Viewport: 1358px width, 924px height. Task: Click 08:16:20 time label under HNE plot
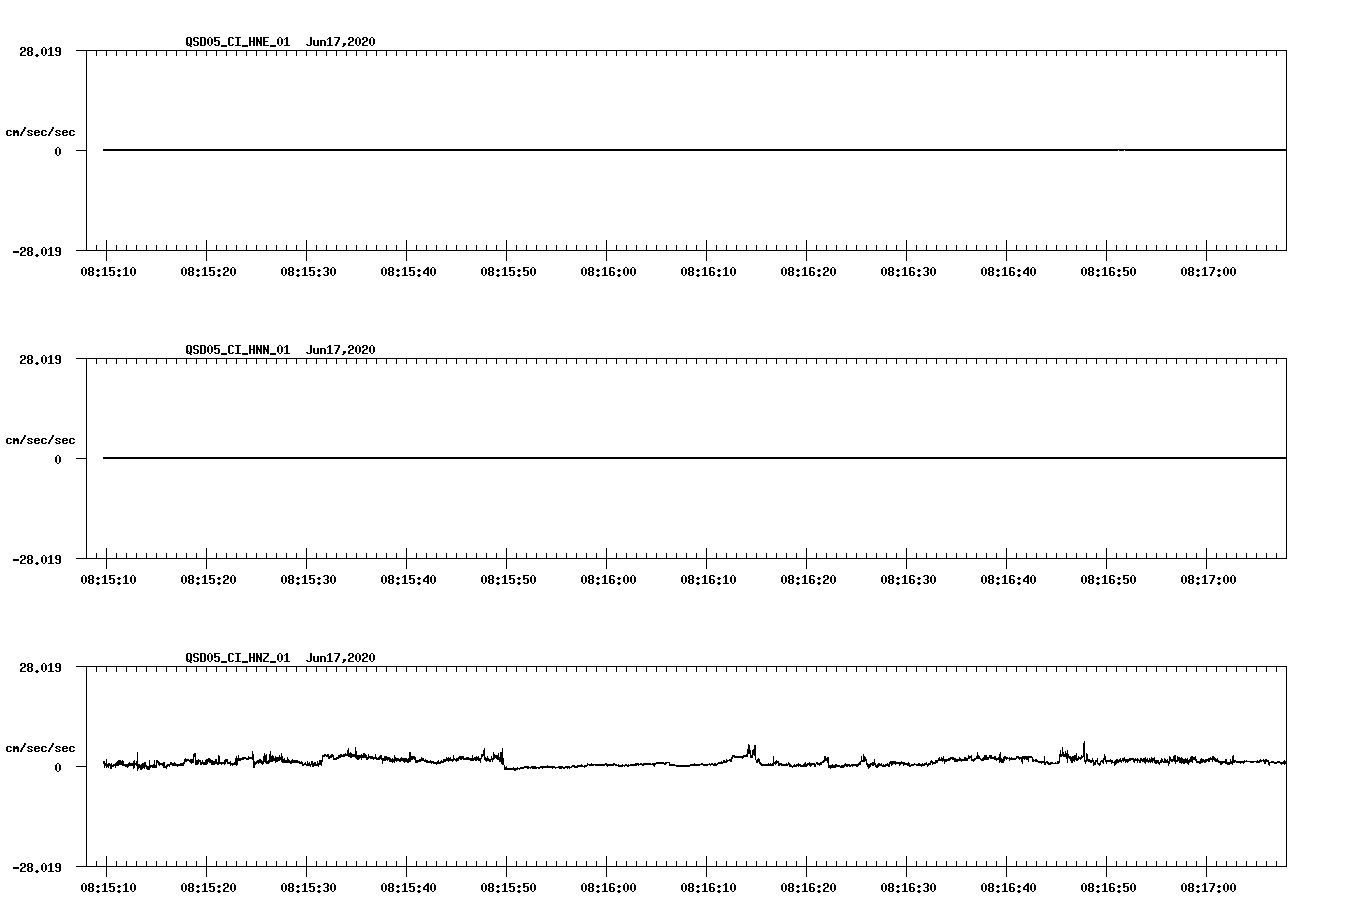pyautogui.click(x=808, y=272)
